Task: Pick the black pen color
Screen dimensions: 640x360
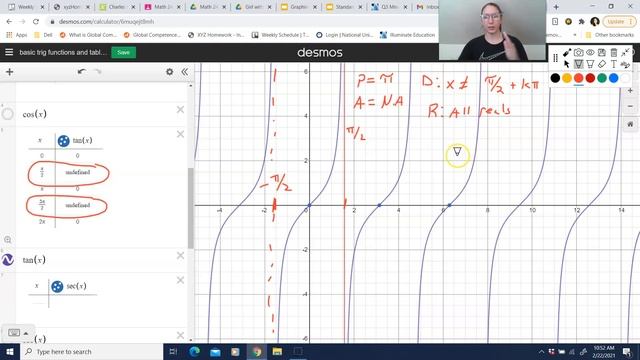Action: [x=555, y=78]
